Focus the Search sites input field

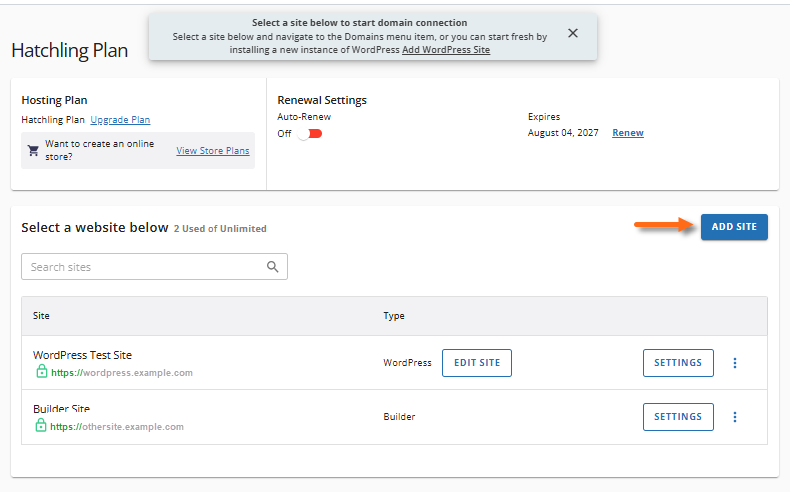point(145,267)
